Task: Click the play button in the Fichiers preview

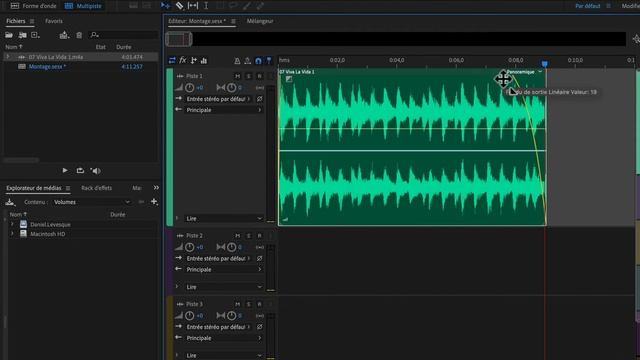Action: point(65,171)
